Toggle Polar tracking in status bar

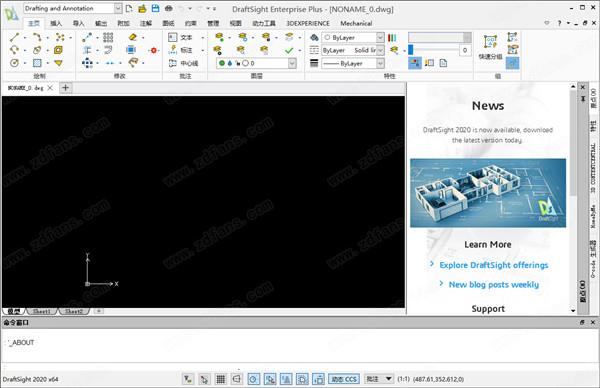pos(253,379)
